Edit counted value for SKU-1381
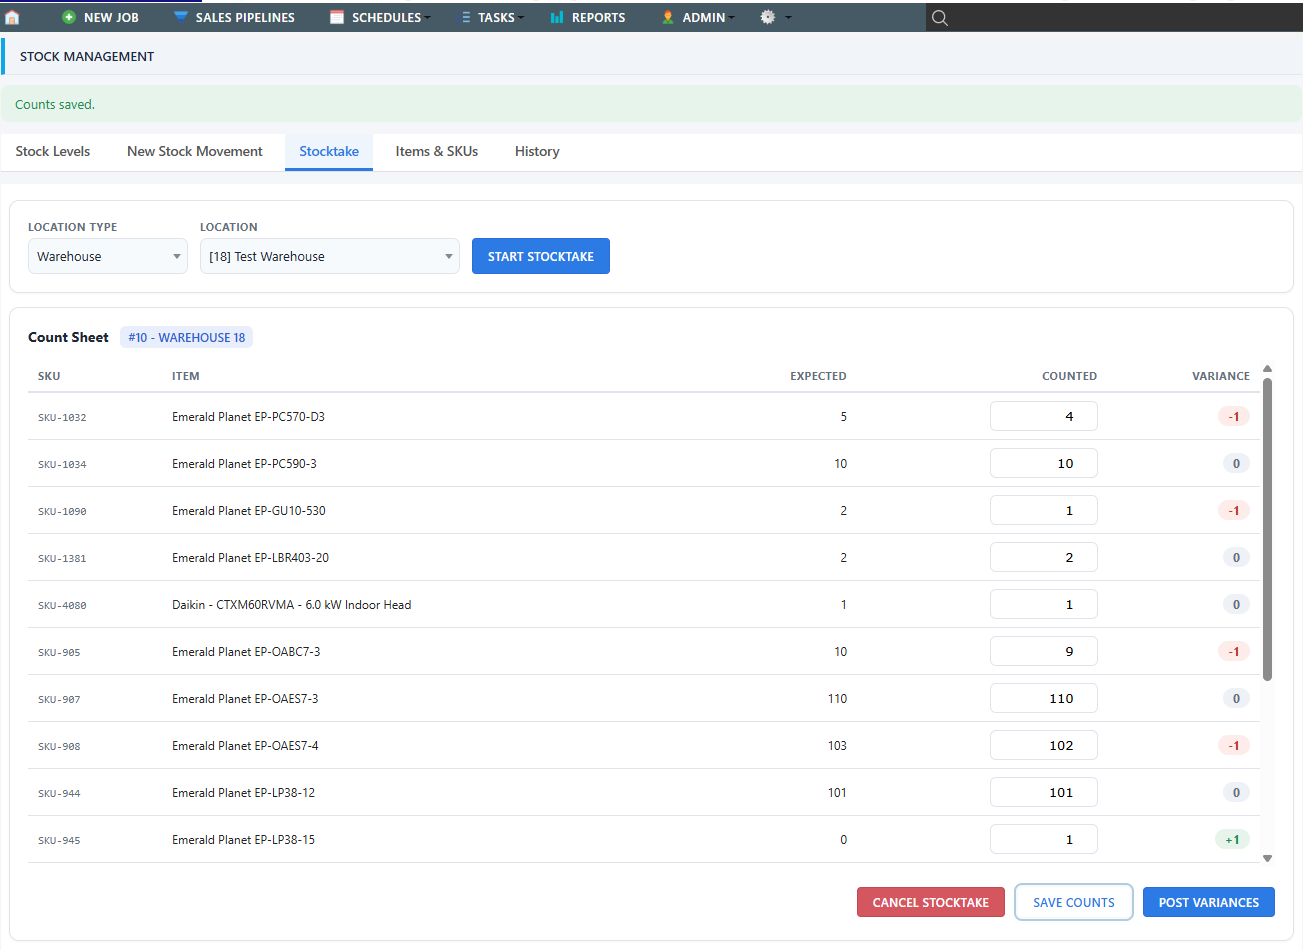The height and width of the screenshot is (950, 1303). tap(1044, 557)
